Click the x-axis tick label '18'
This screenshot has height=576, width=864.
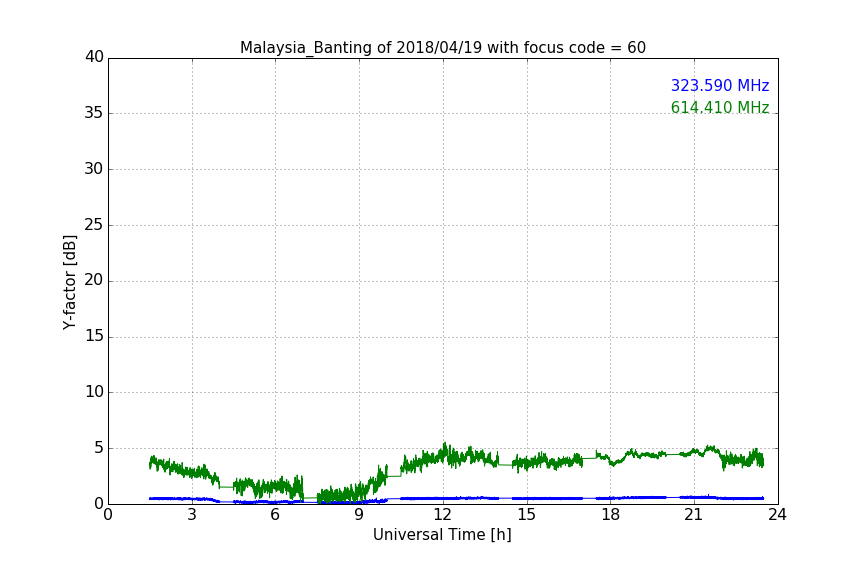point(610,515)
